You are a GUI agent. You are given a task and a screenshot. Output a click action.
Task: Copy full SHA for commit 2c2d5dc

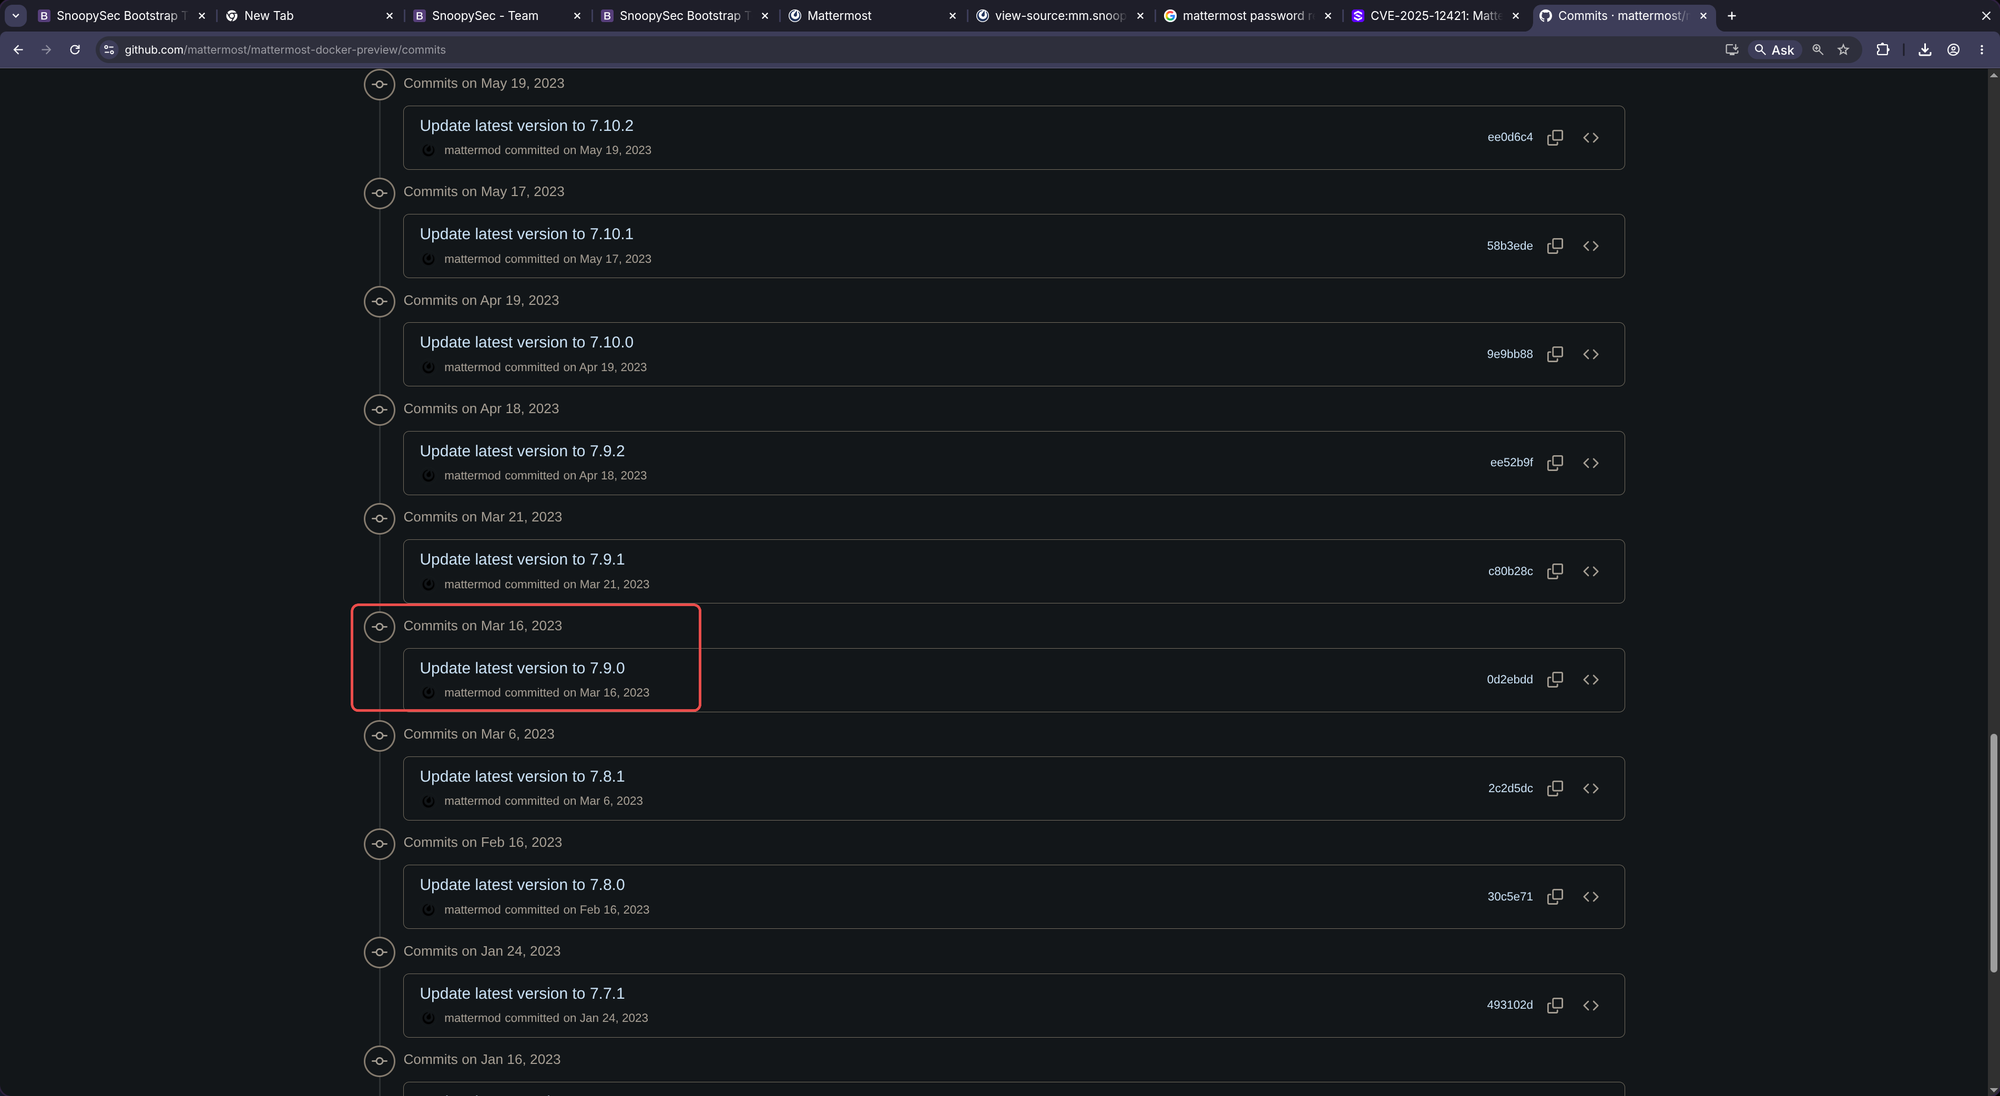click(x=1555, y=789)
